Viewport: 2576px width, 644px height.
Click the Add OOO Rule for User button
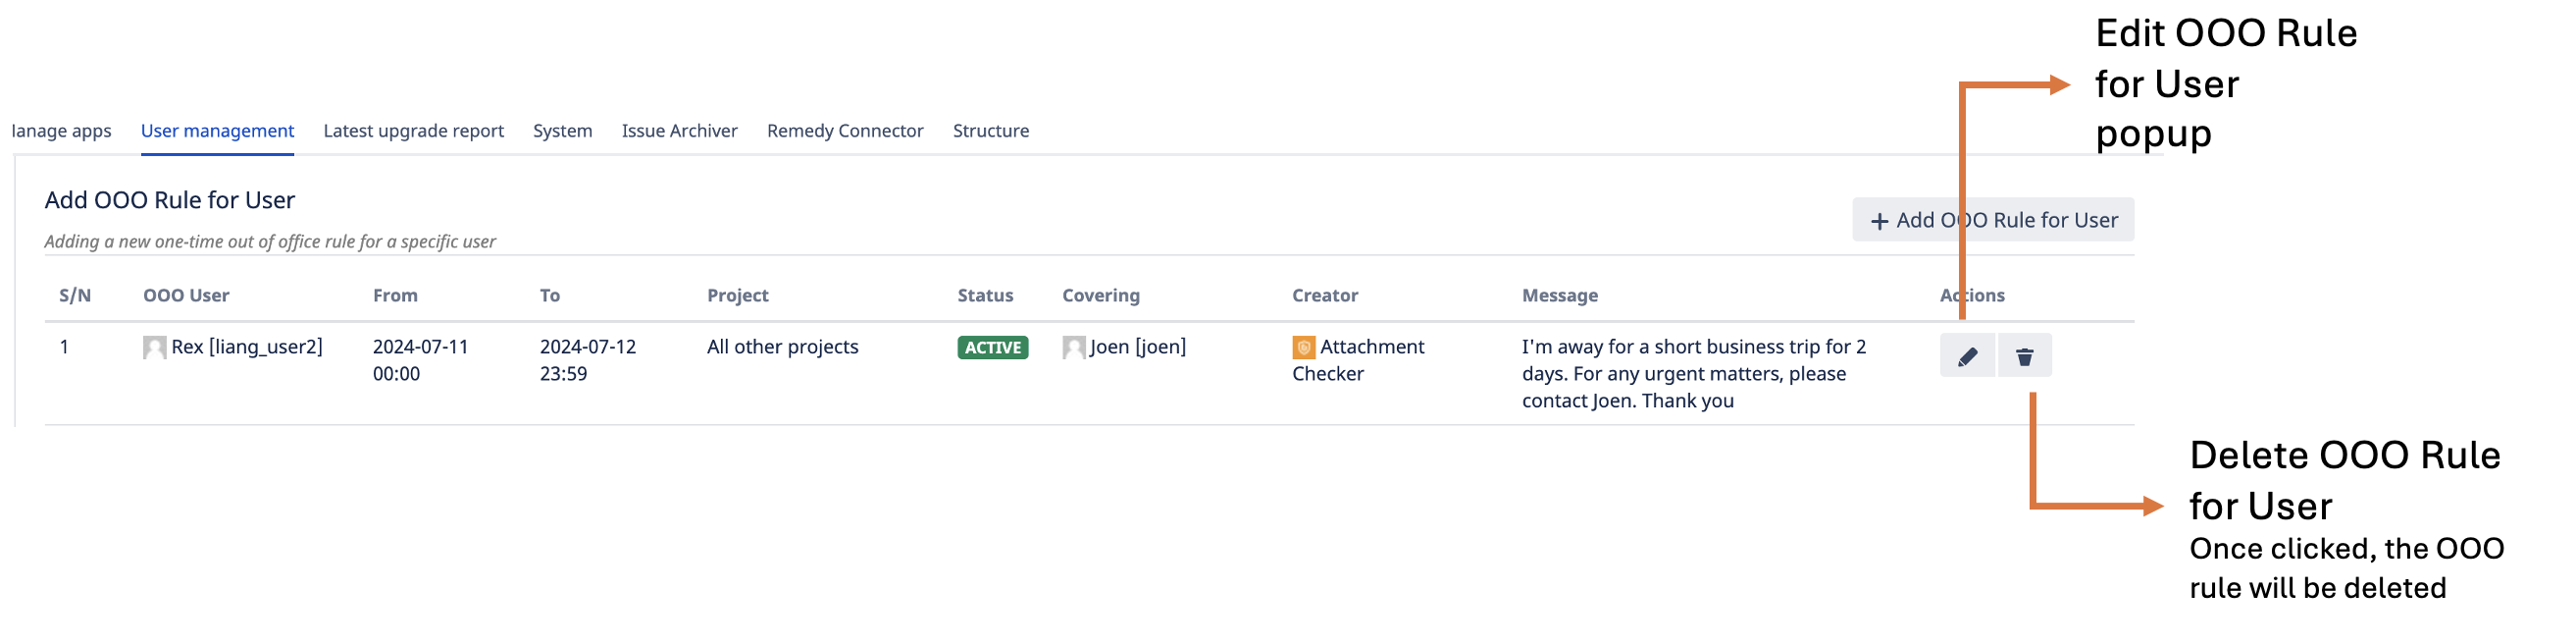click(x=1992, y=220)
